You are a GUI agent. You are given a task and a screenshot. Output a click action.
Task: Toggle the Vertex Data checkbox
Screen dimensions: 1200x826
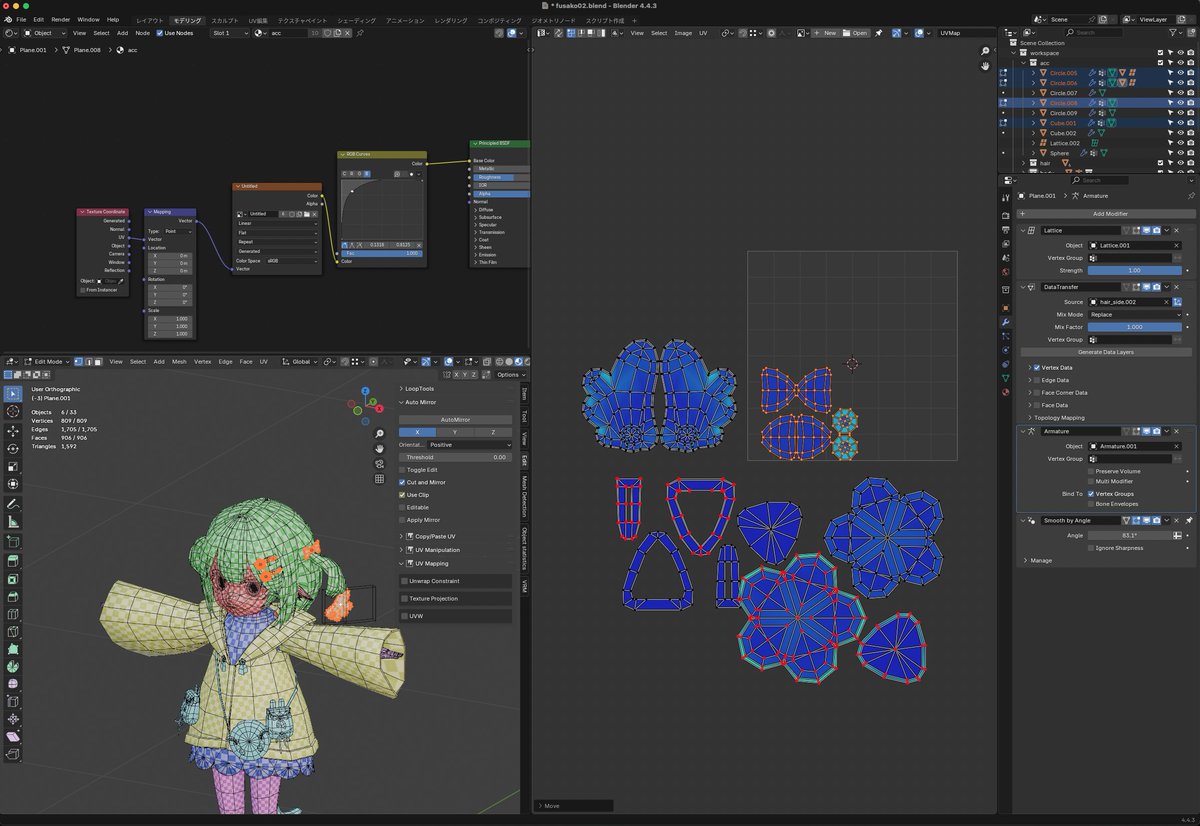[x=1037, y=368]
